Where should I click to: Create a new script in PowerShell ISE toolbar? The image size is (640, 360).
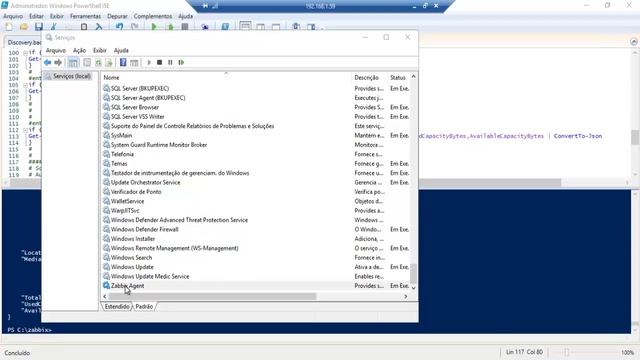pyautogui.click(x=9, y=27)
